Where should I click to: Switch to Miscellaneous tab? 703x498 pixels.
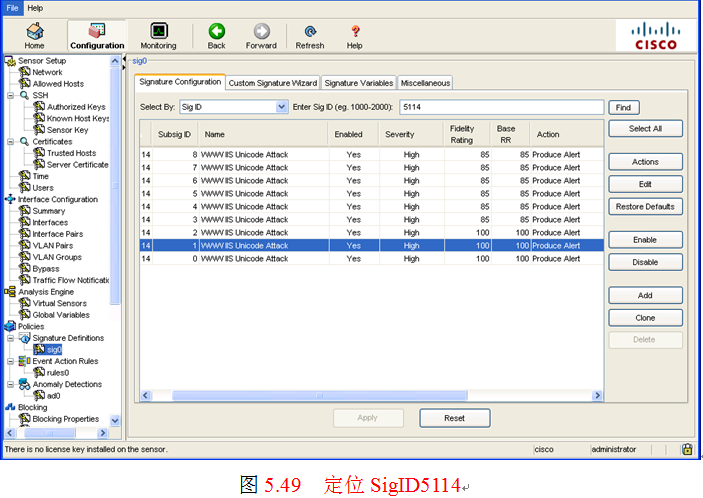pos(425,83)
